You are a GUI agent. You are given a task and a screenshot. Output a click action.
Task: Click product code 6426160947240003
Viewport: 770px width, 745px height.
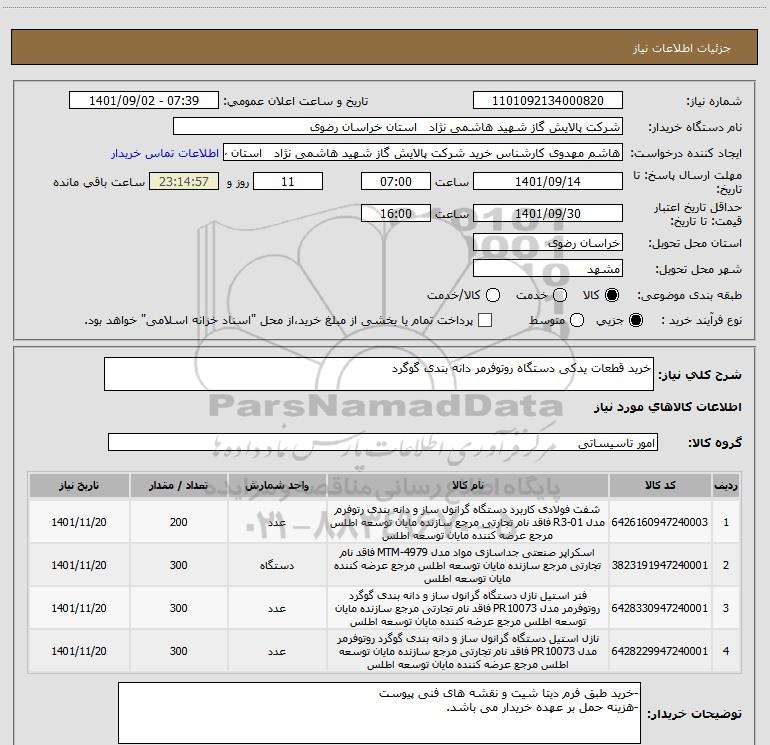(660, 522)
